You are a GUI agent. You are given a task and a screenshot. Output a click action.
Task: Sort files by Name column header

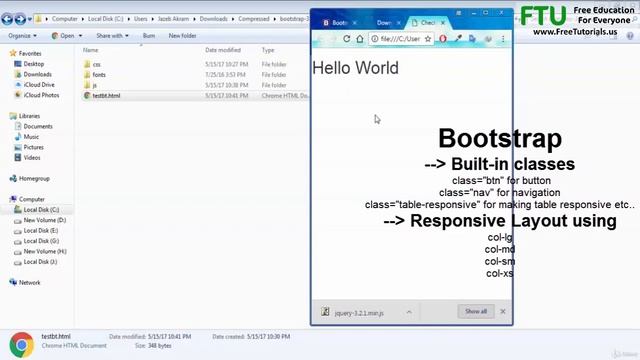(91, 50)
